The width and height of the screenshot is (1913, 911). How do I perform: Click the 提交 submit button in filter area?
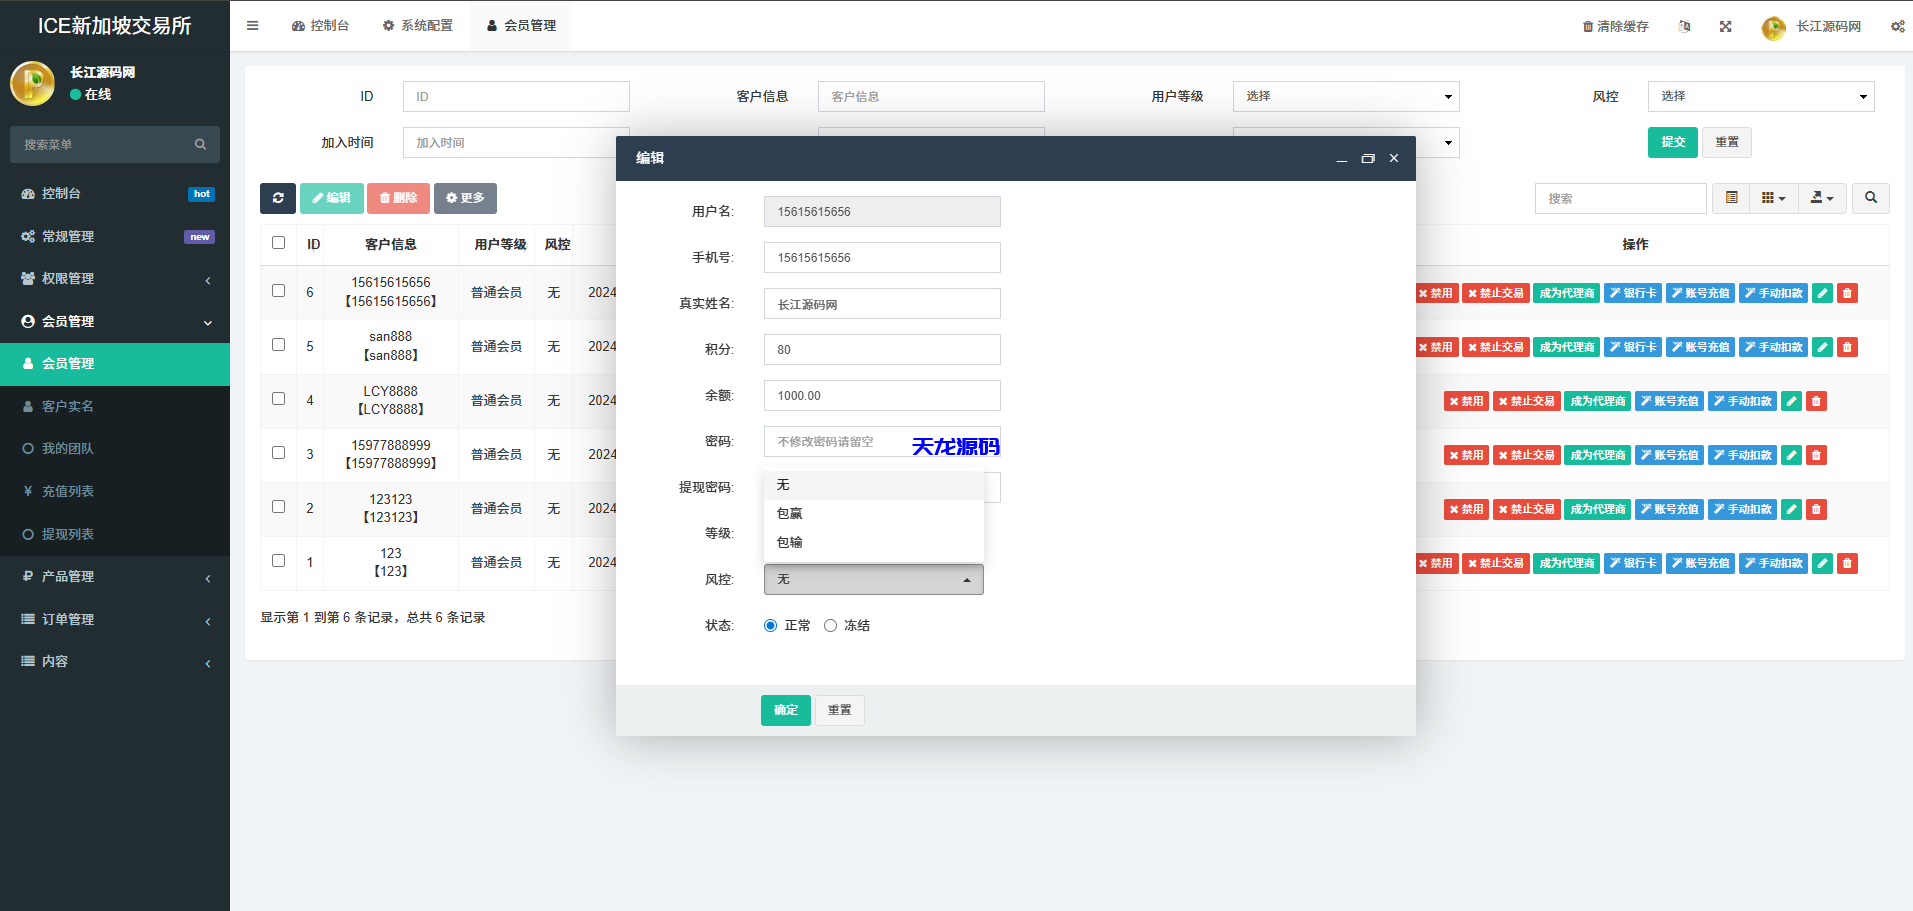1672,142
